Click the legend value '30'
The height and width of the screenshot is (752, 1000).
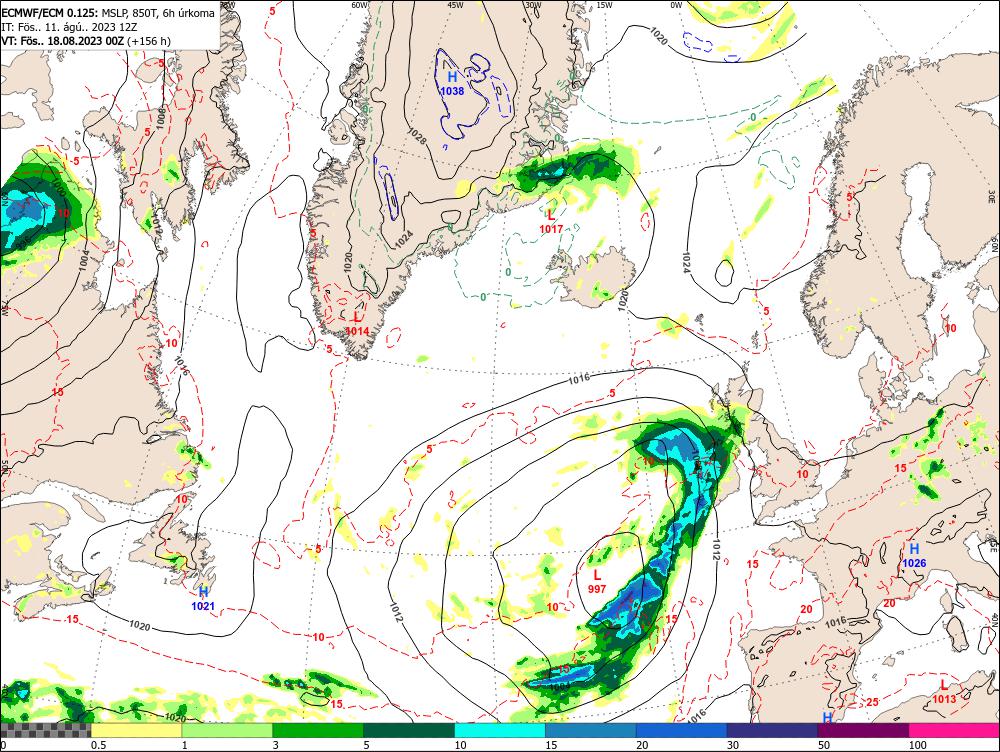733,745
